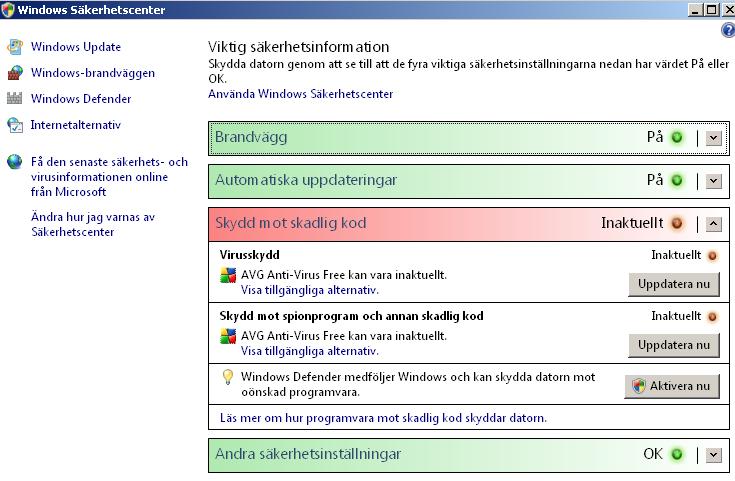Click the Windows Defender wall icon

coord(15,98)
